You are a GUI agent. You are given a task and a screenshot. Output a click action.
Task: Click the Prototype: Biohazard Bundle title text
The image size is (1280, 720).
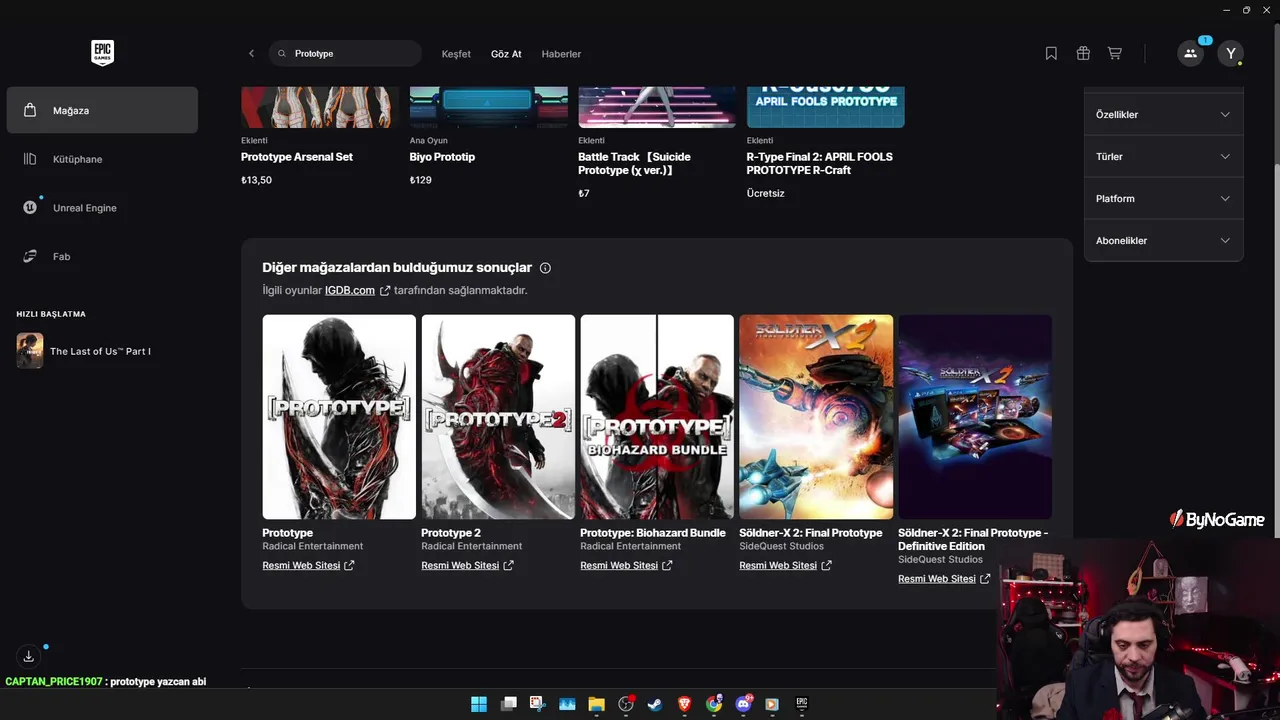653,533
